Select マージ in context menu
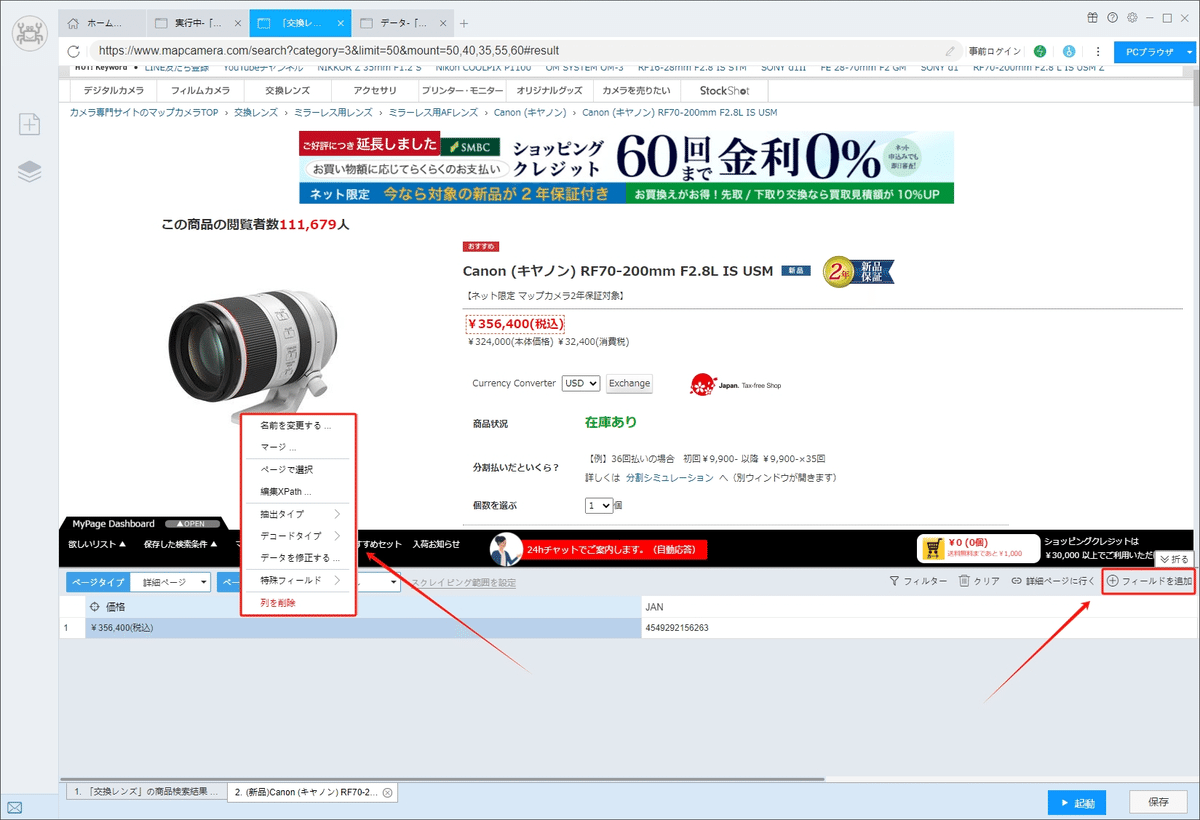1200x820 pixels. pos(278,447)
